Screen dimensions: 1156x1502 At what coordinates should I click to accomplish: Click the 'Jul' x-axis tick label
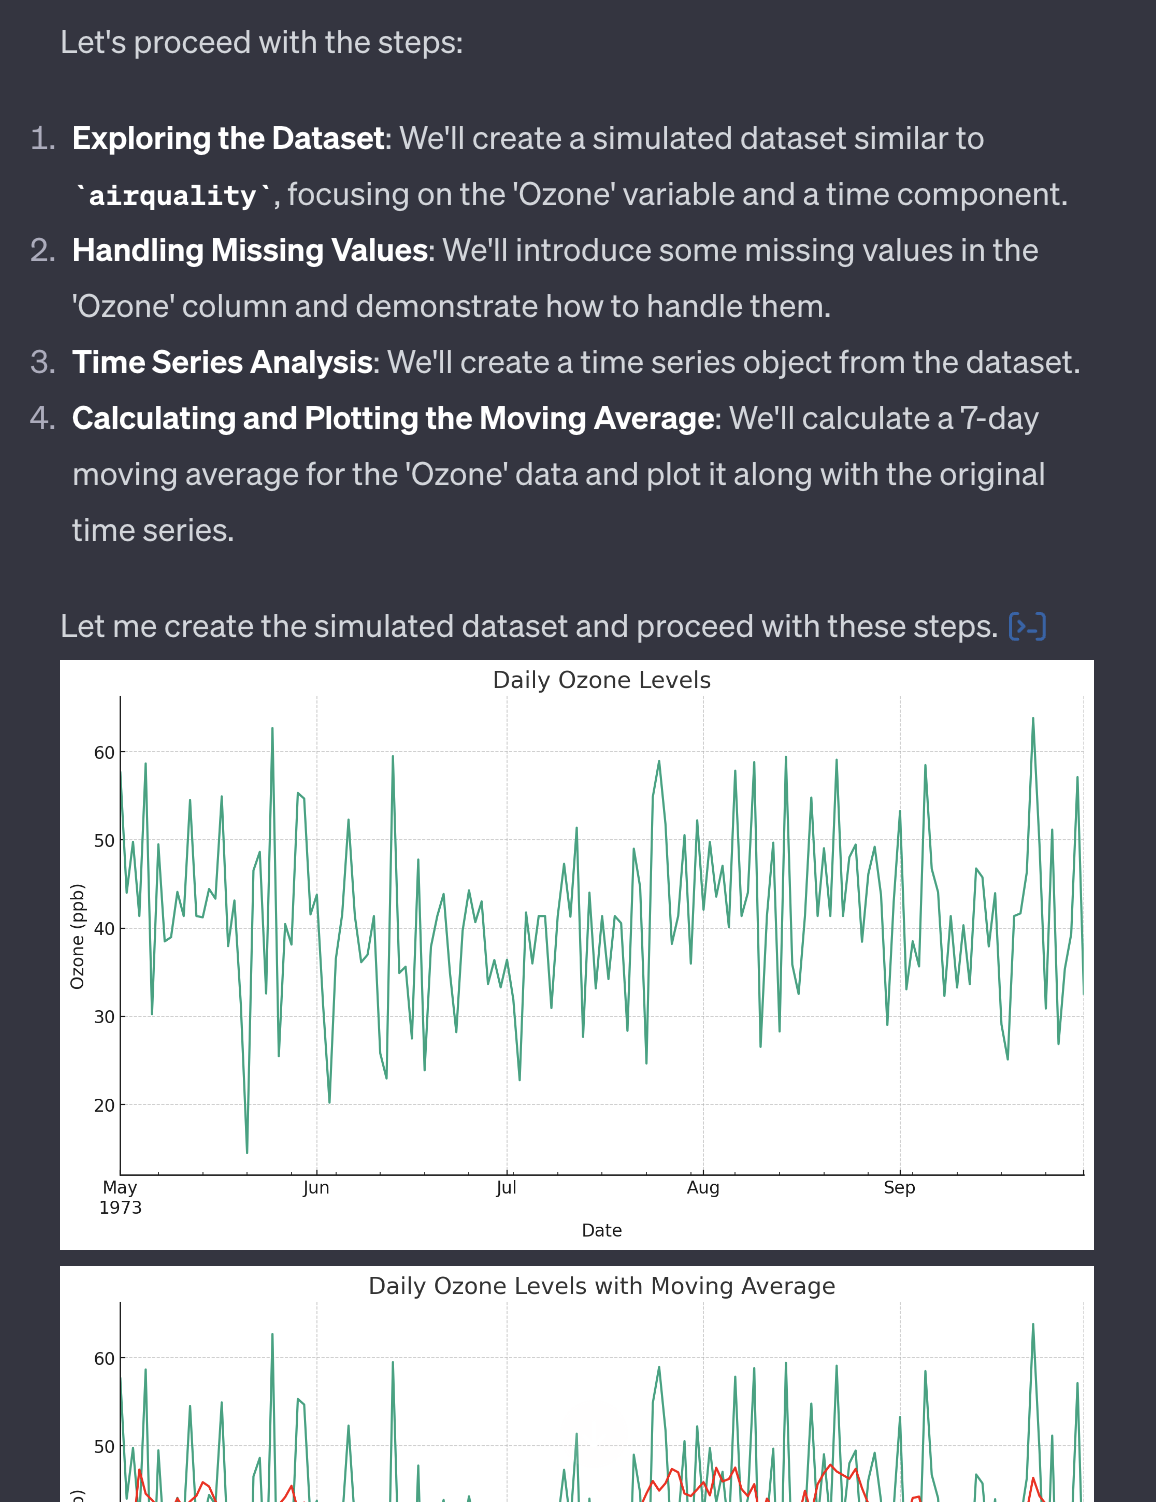pyautogui.click(x=506, y=1188)
